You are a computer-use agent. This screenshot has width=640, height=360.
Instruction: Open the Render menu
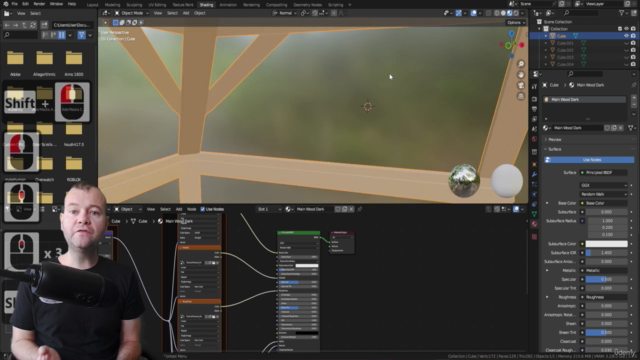pyautogui.click(x=39, y=4)
